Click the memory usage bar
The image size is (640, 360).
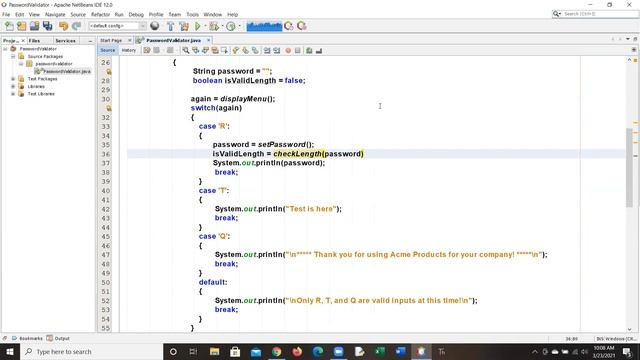(264, 27)
